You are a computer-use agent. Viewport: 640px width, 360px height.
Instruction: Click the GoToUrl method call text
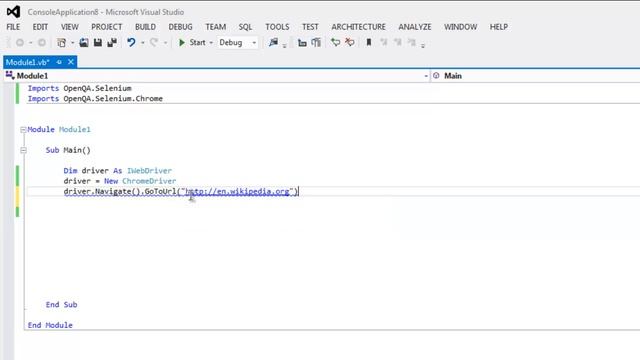point(161,191)
